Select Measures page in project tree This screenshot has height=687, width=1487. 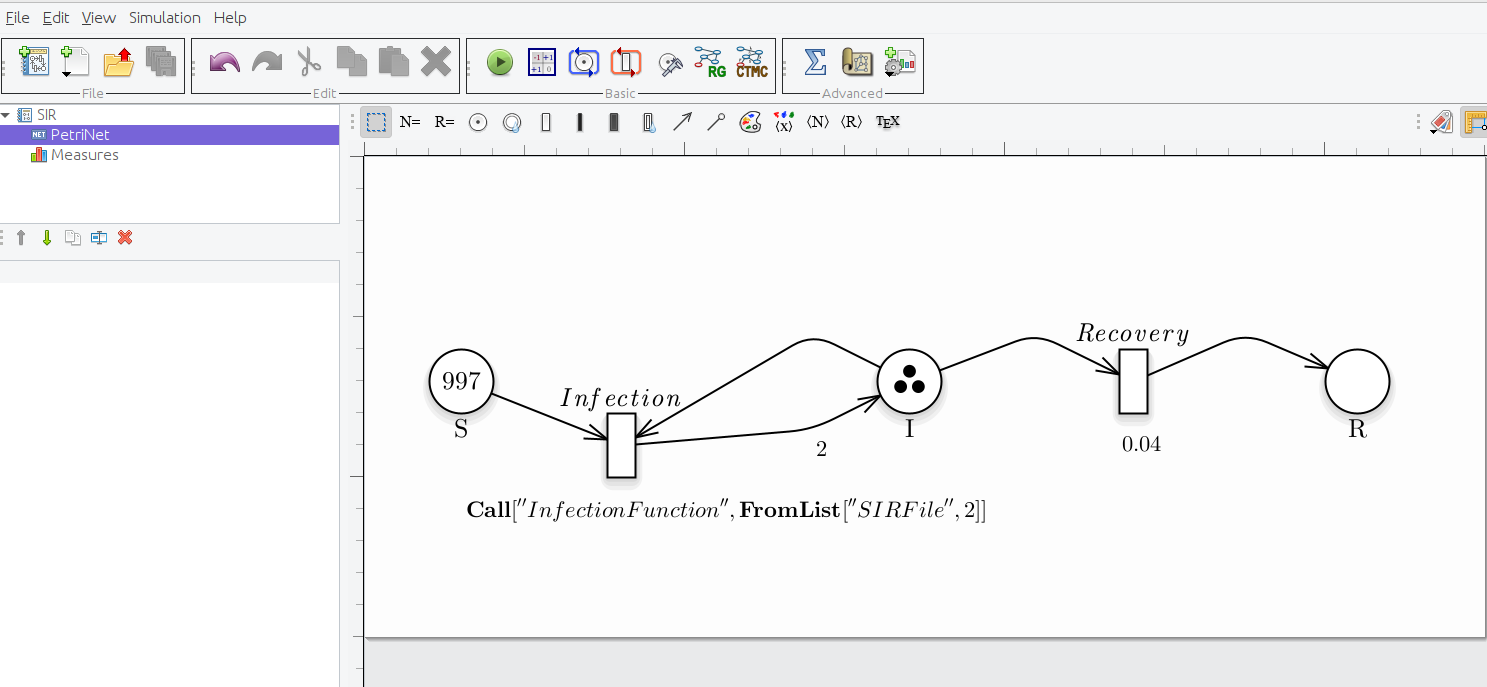tap(84, 155)
